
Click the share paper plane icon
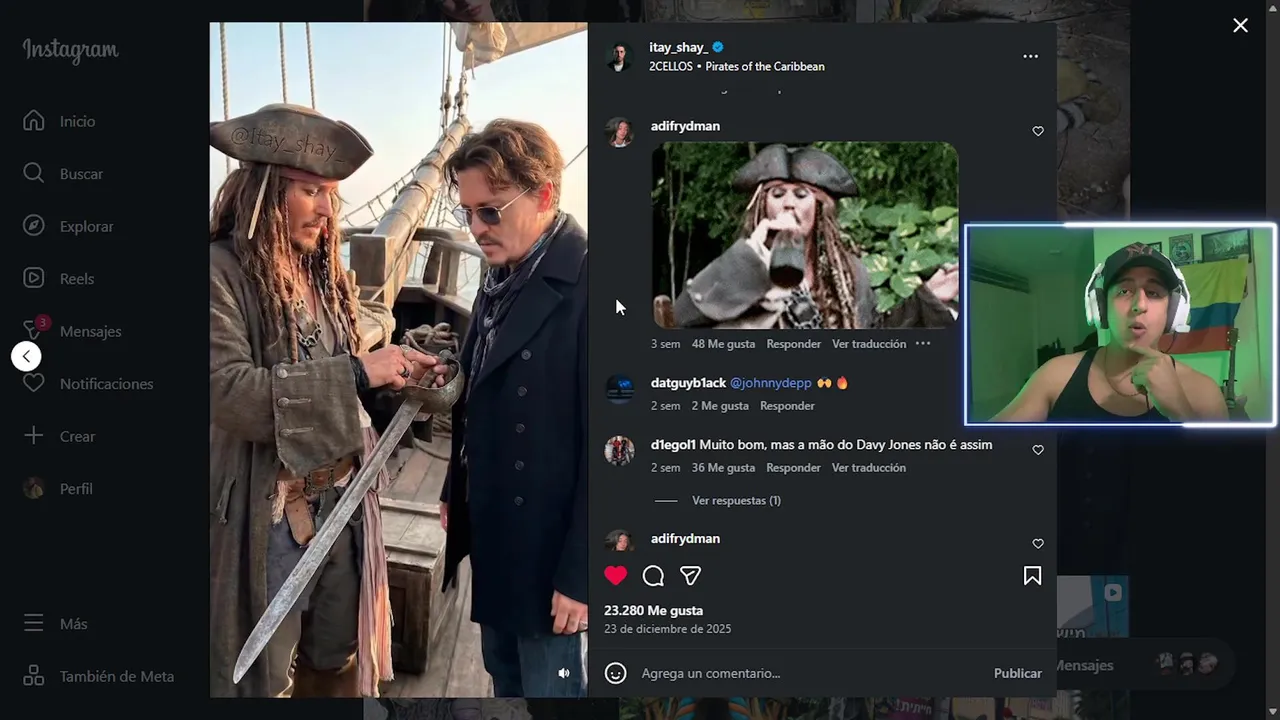690,576
